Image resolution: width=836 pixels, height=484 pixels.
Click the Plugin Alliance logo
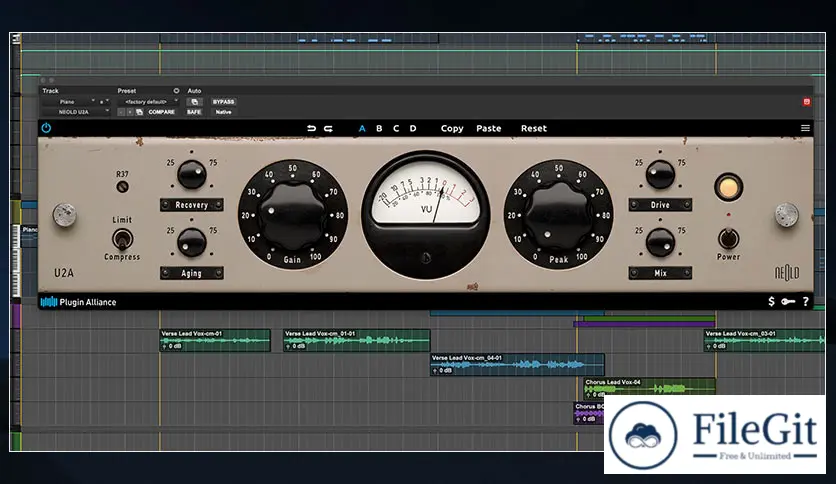click(x=78, y=302)
